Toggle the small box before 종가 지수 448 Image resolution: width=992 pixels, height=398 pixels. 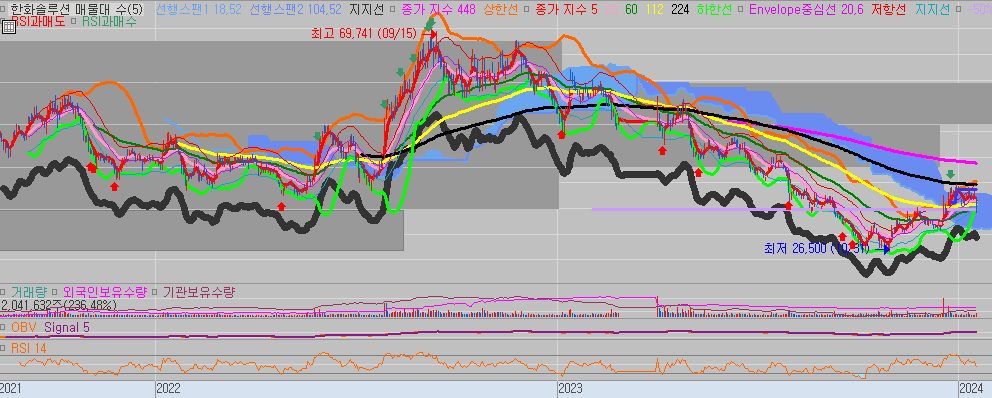click(392, 9)
